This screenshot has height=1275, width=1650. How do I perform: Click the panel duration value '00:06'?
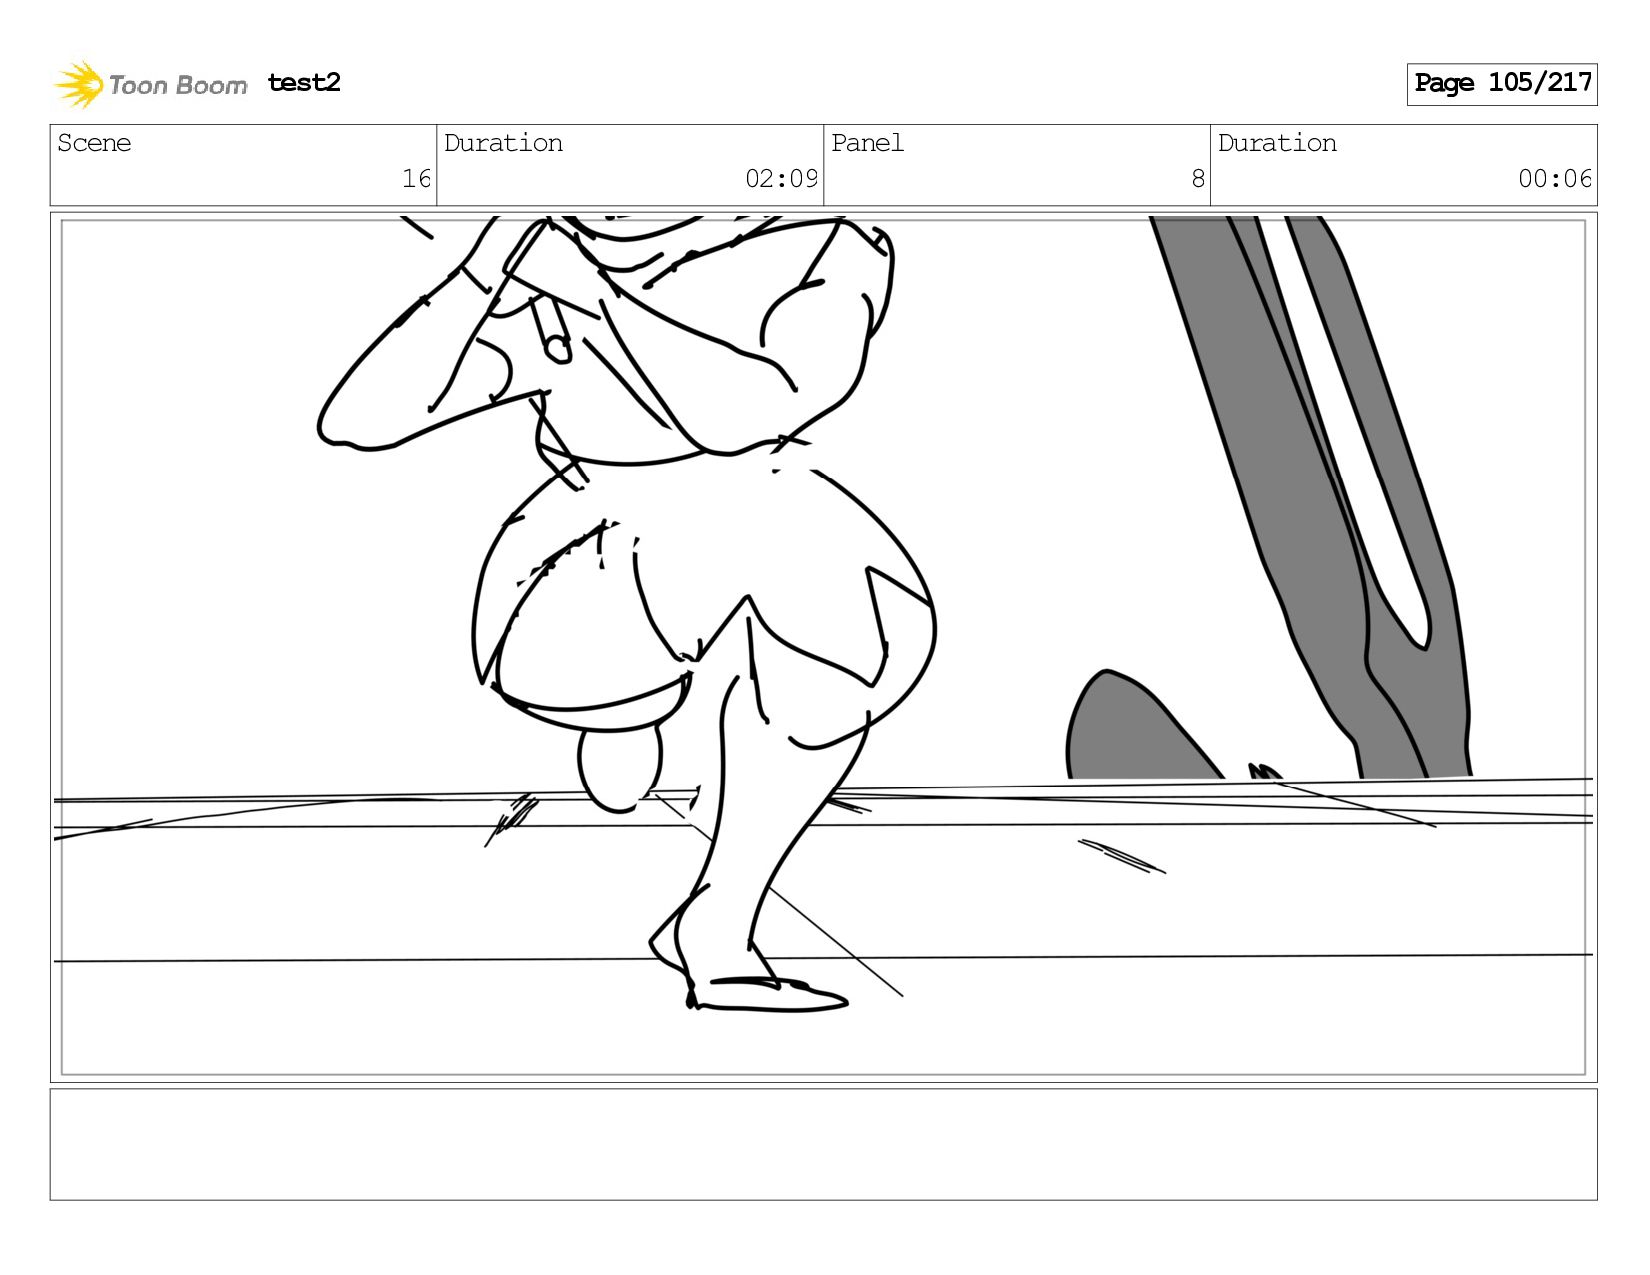[1555, 179]
